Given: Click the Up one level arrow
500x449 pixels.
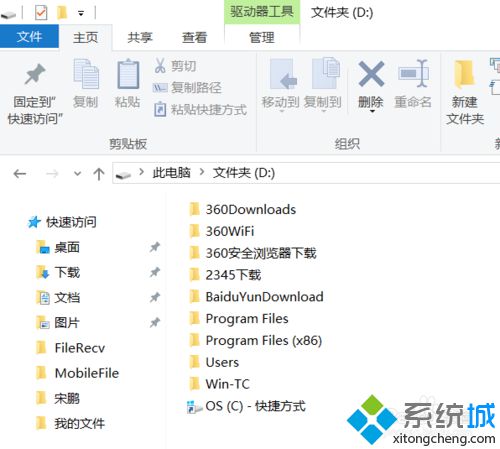Looking at the screenshot, I should pos(99,174).
